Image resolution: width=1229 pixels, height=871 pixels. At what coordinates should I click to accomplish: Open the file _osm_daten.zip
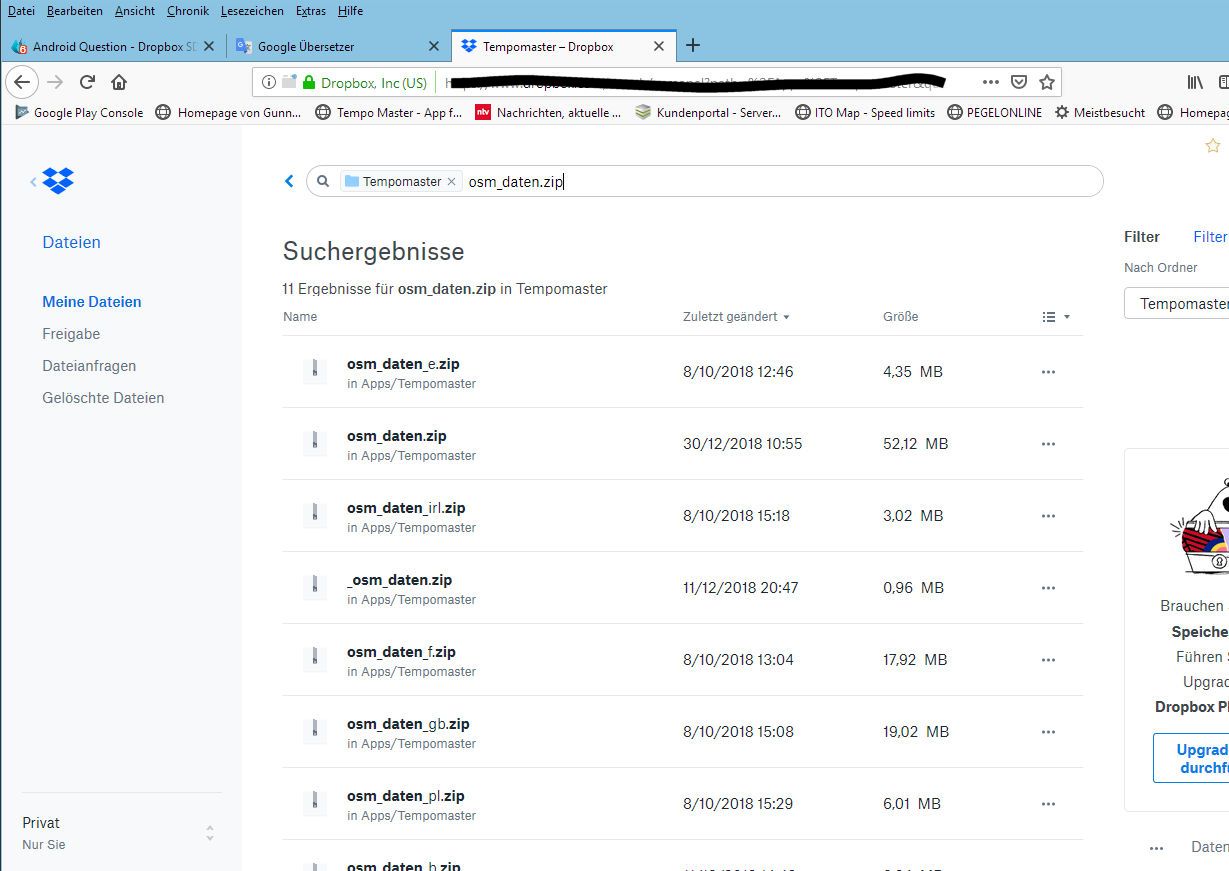(400, 580)
